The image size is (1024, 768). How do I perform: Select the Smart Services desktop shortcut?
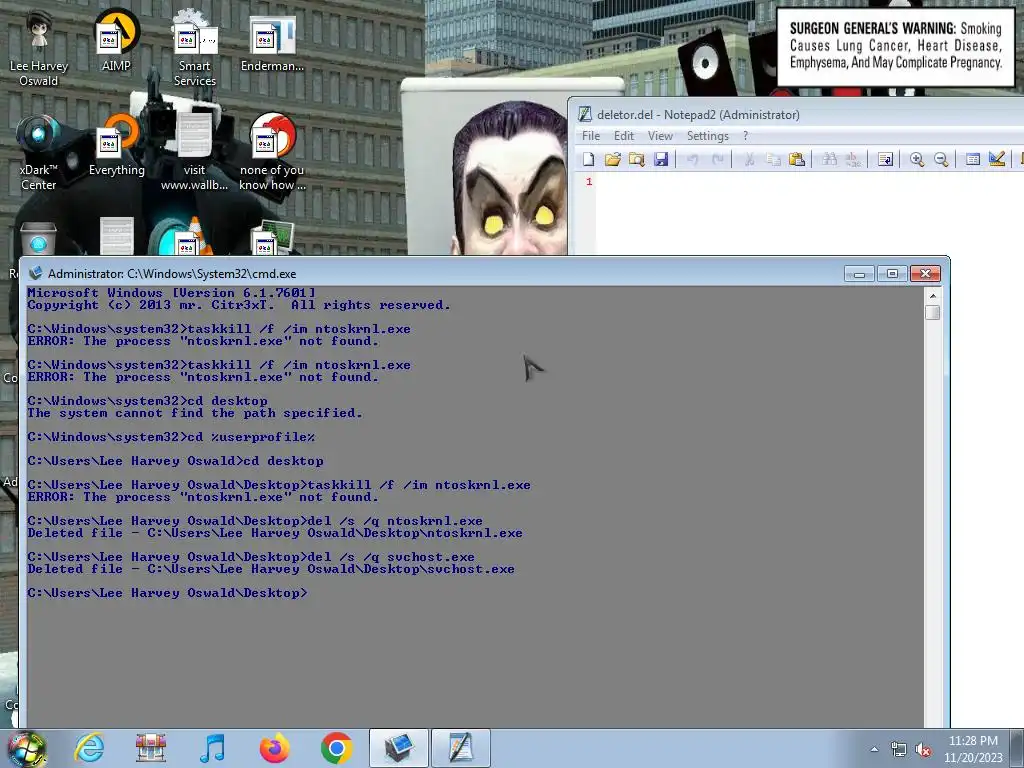(195, 47)
